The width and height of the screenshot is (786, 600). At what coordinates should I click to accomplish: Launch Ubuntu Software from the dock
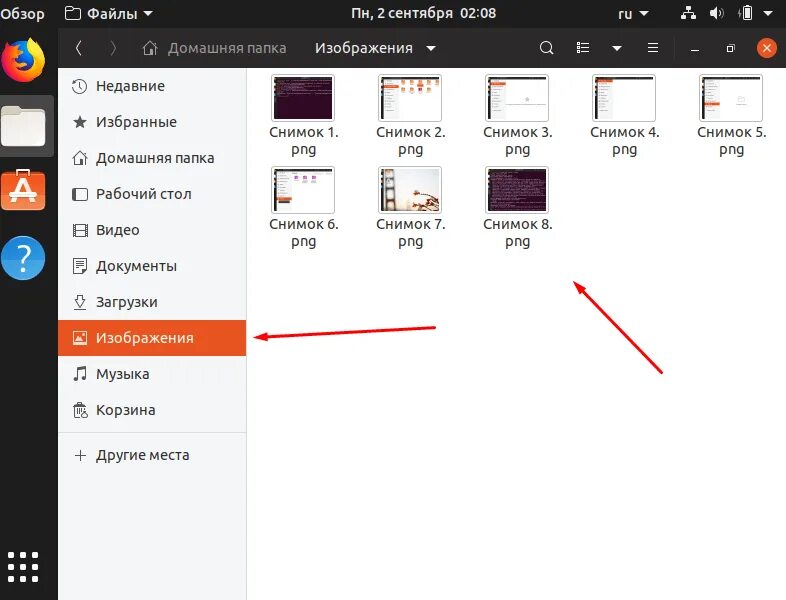click(x=23, y=190)
